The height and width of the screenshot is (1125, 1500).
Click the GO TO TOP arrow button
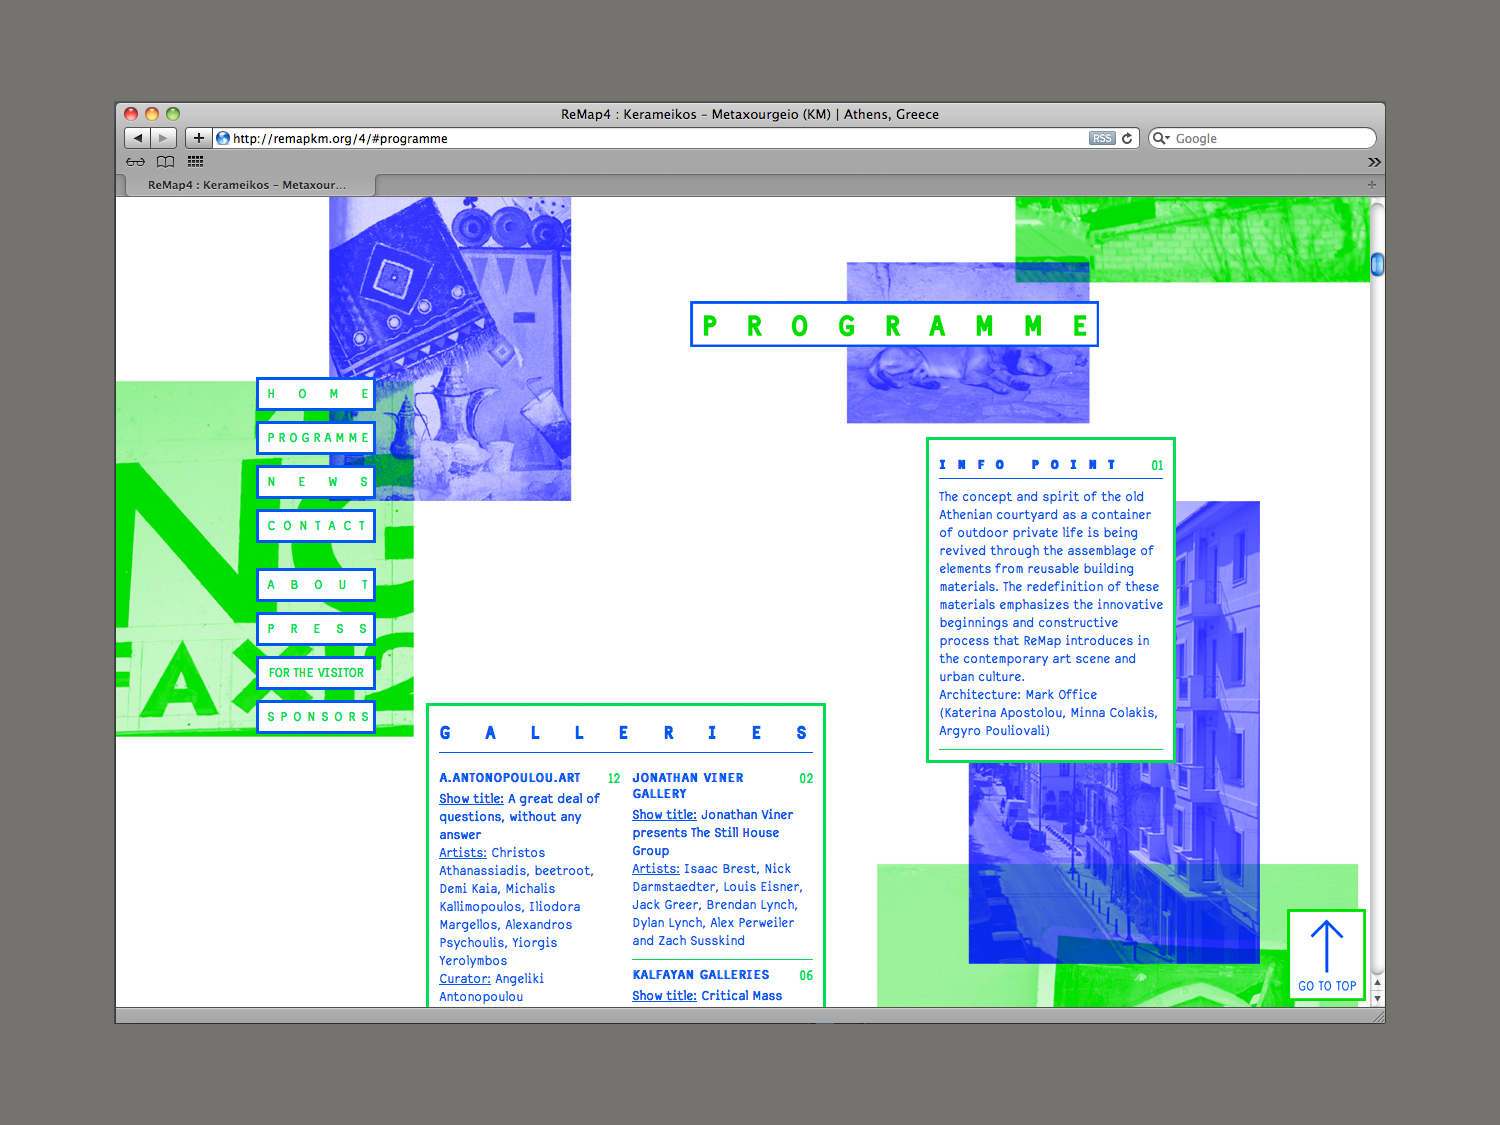click(1326, 955)
